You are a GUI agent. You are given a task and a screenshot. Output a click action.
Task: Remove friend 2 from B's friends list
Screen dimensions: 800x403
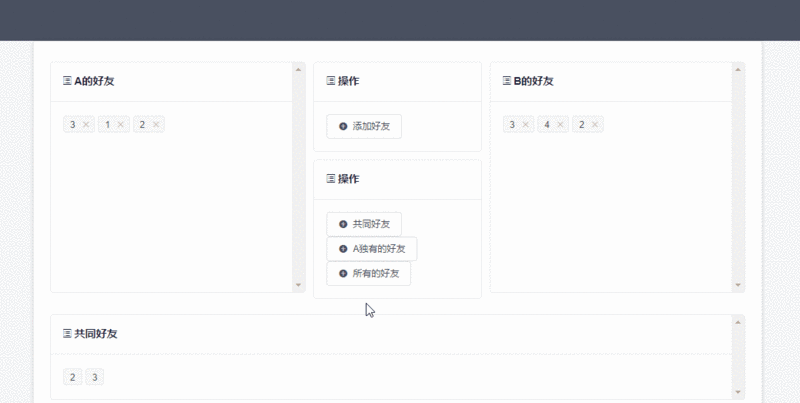595,124
